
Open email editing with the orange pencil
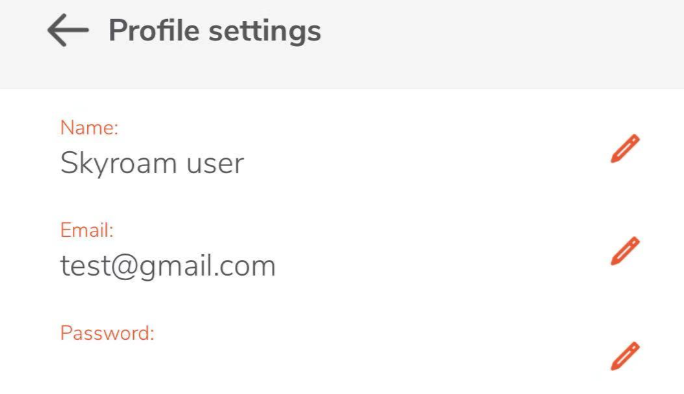[625, 251]
